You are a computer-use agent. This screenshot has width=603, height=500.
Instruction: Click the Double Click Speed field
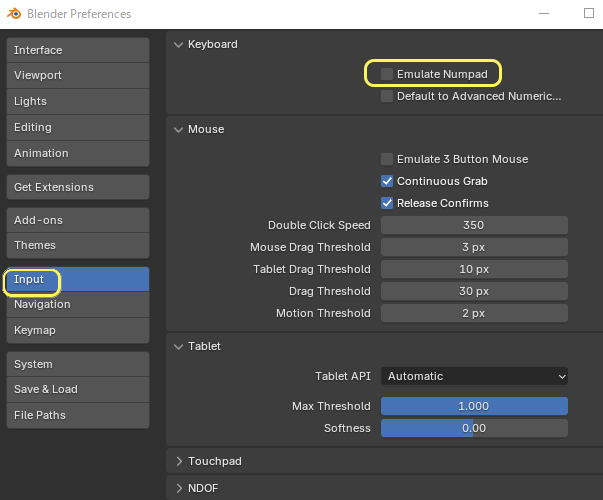(x=473, y=225)
